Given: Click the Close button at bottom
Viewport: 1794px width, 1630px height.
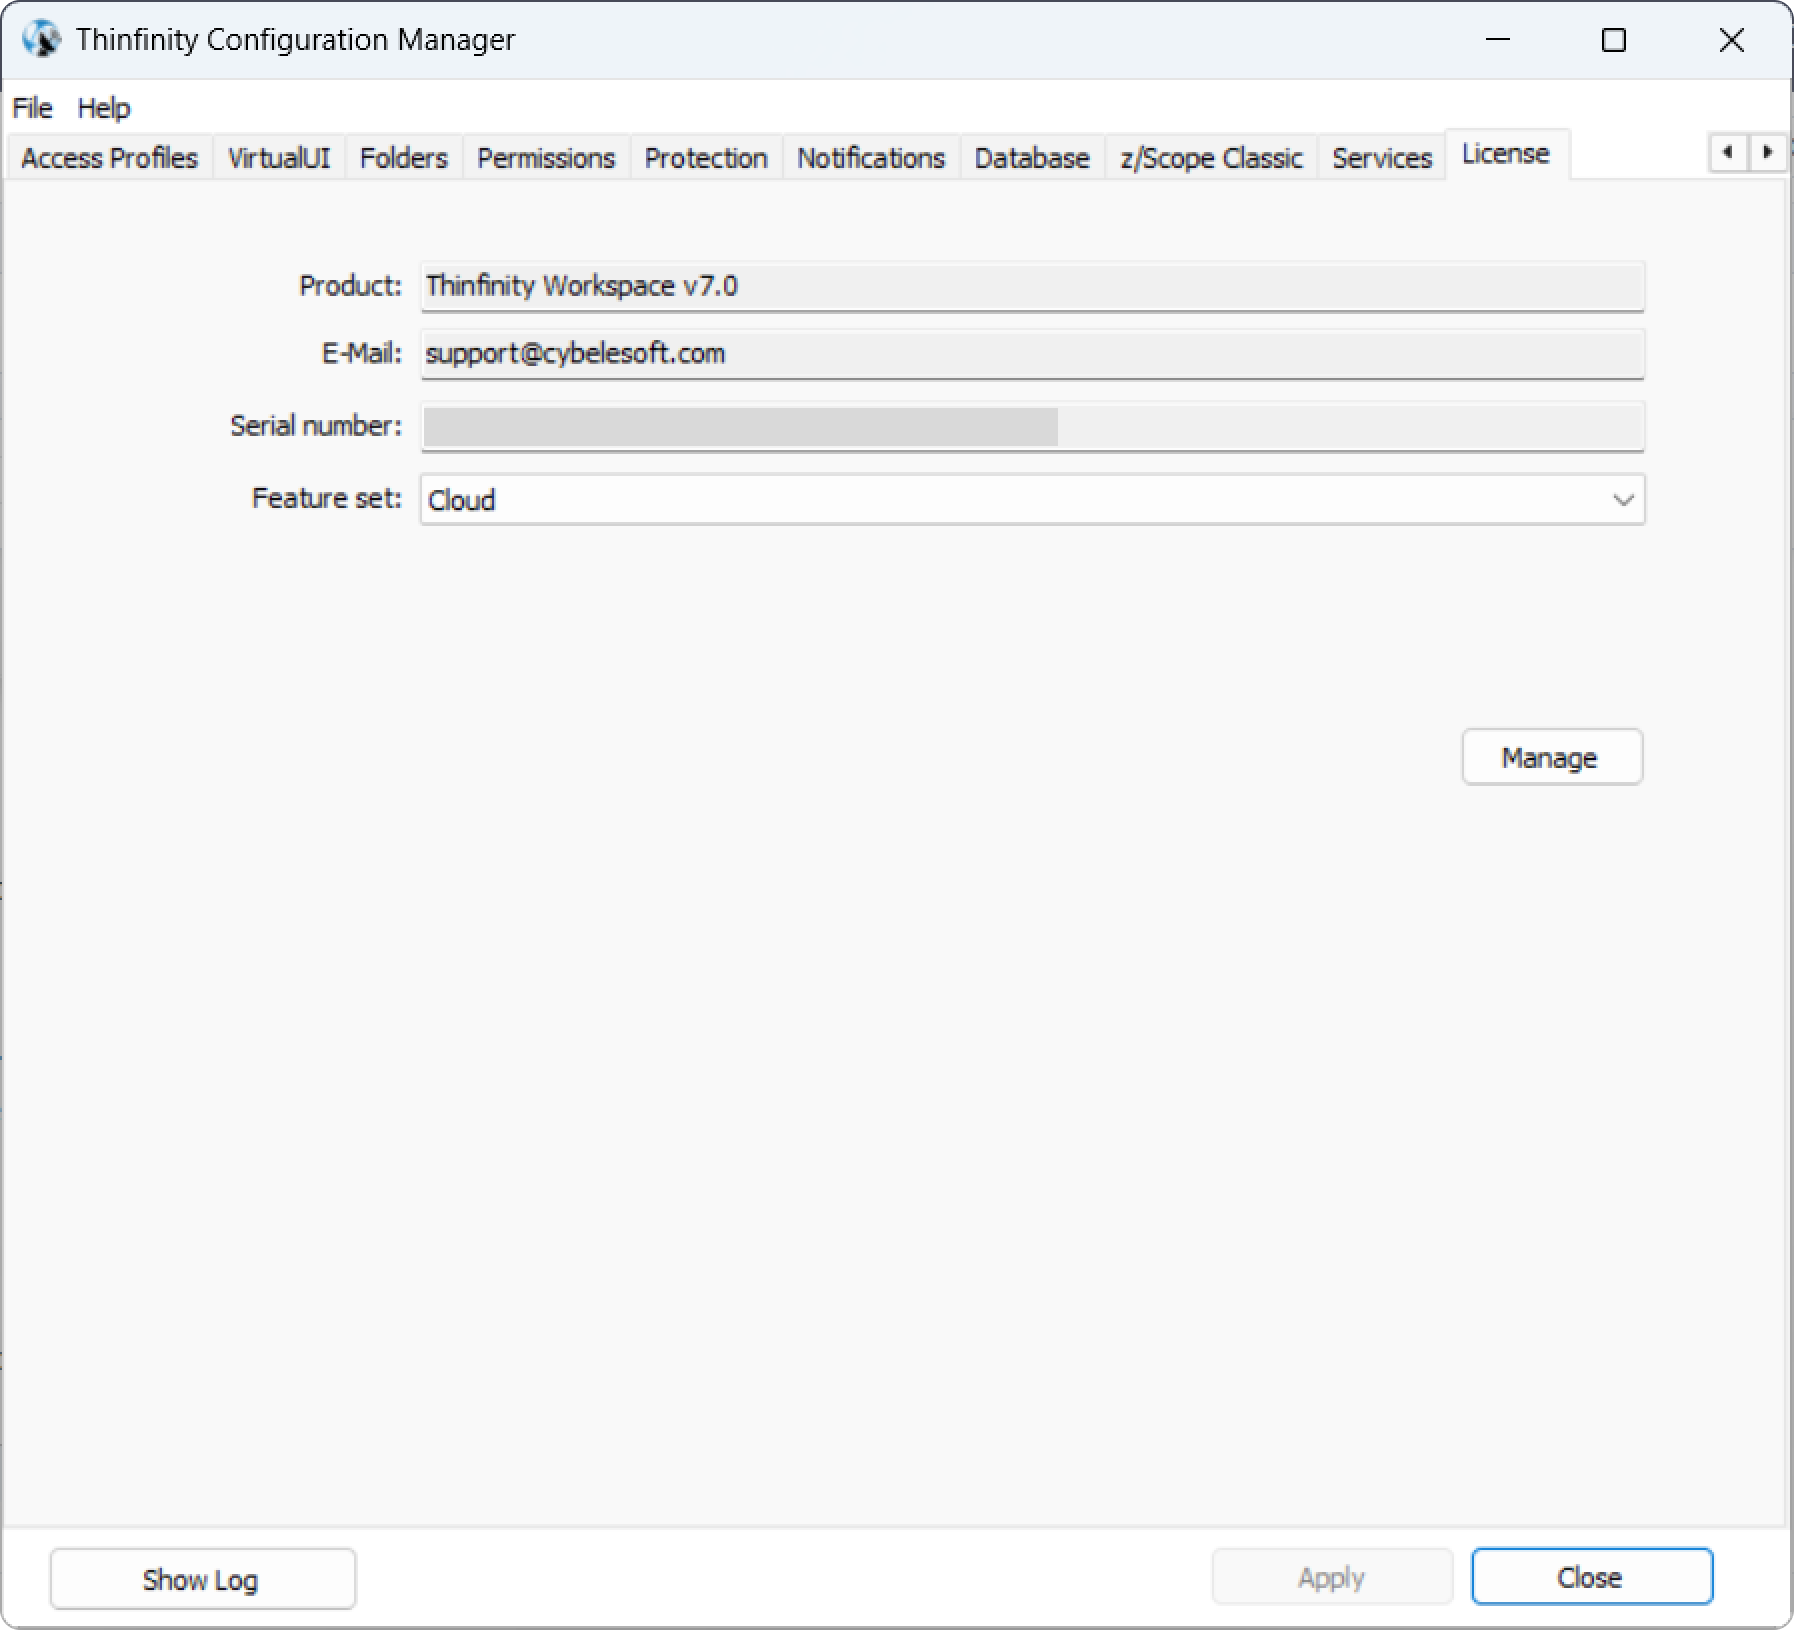Looking at the screenshot, I should point(1592,1577).
